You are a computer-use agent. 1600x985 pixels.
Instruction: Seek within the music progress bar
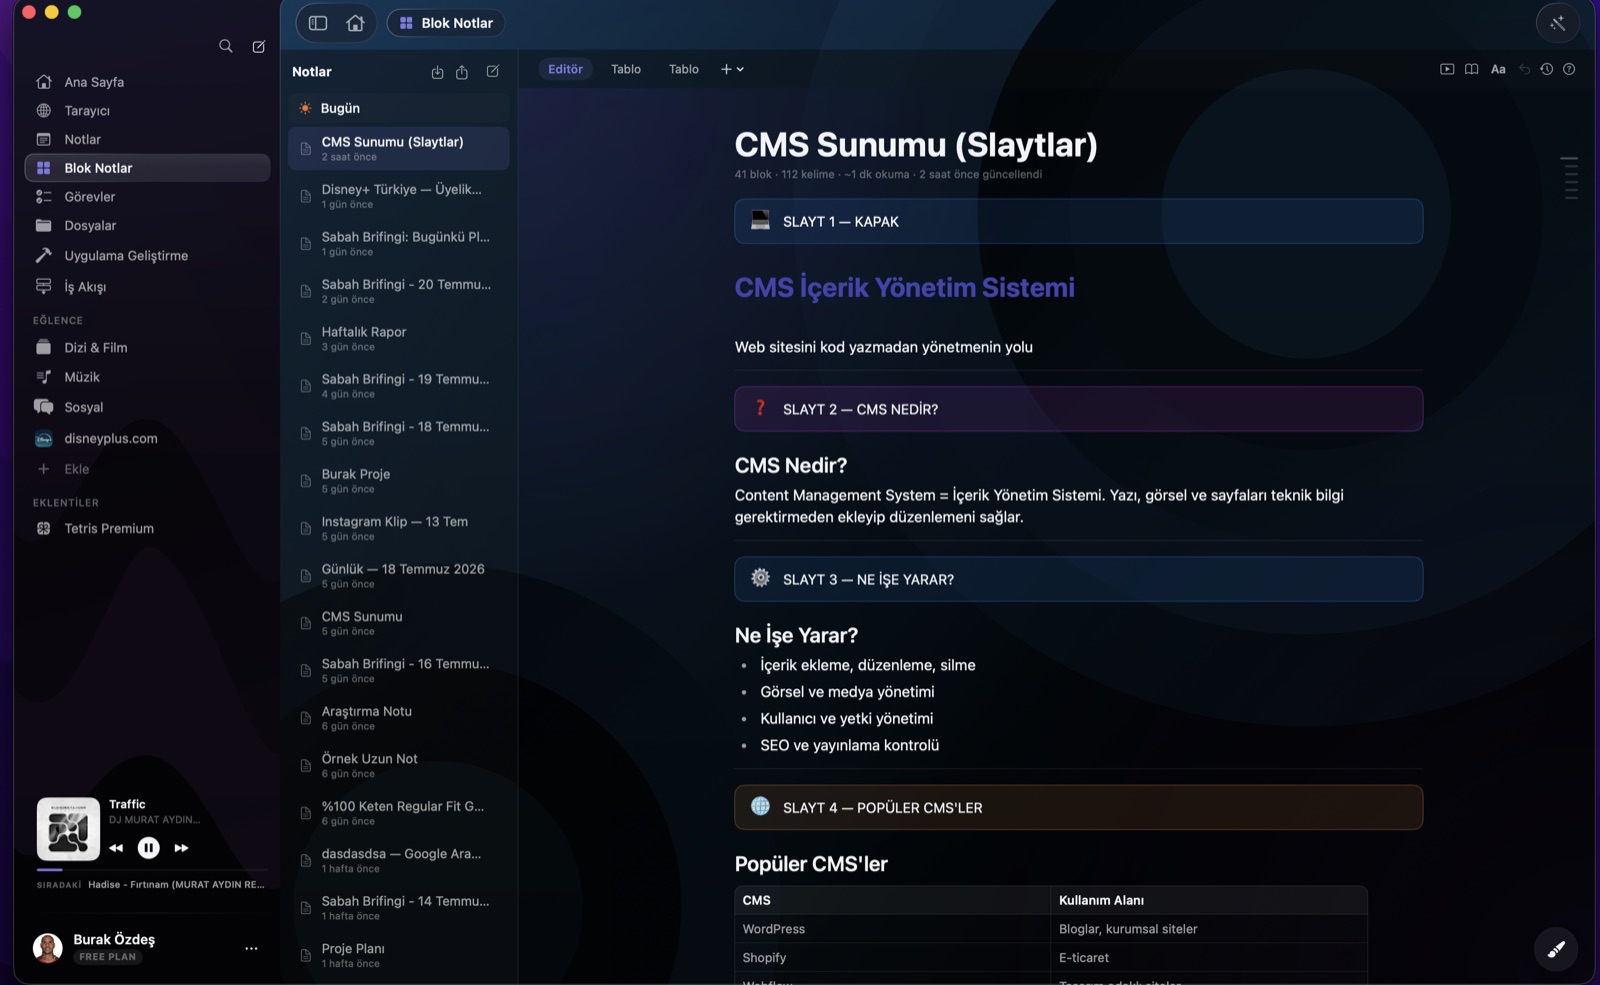pos(152,870)
